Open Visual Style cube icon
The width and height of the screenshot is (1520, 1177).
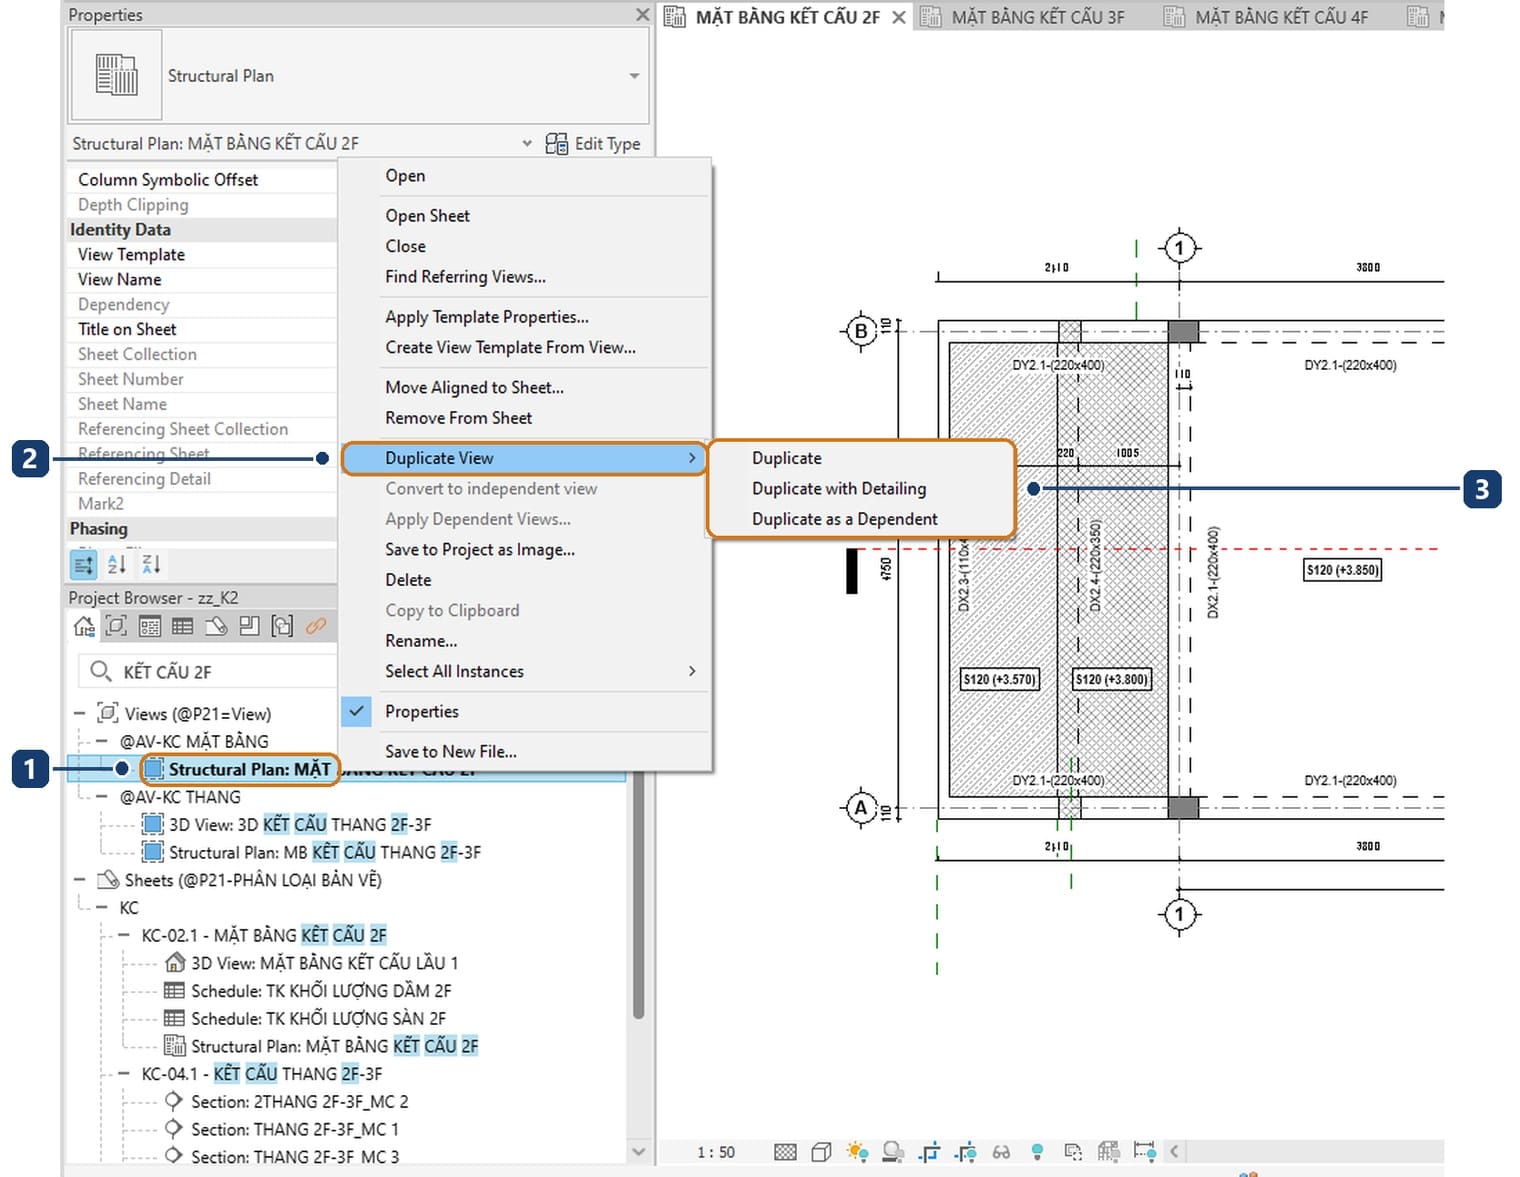(821, 1152)
